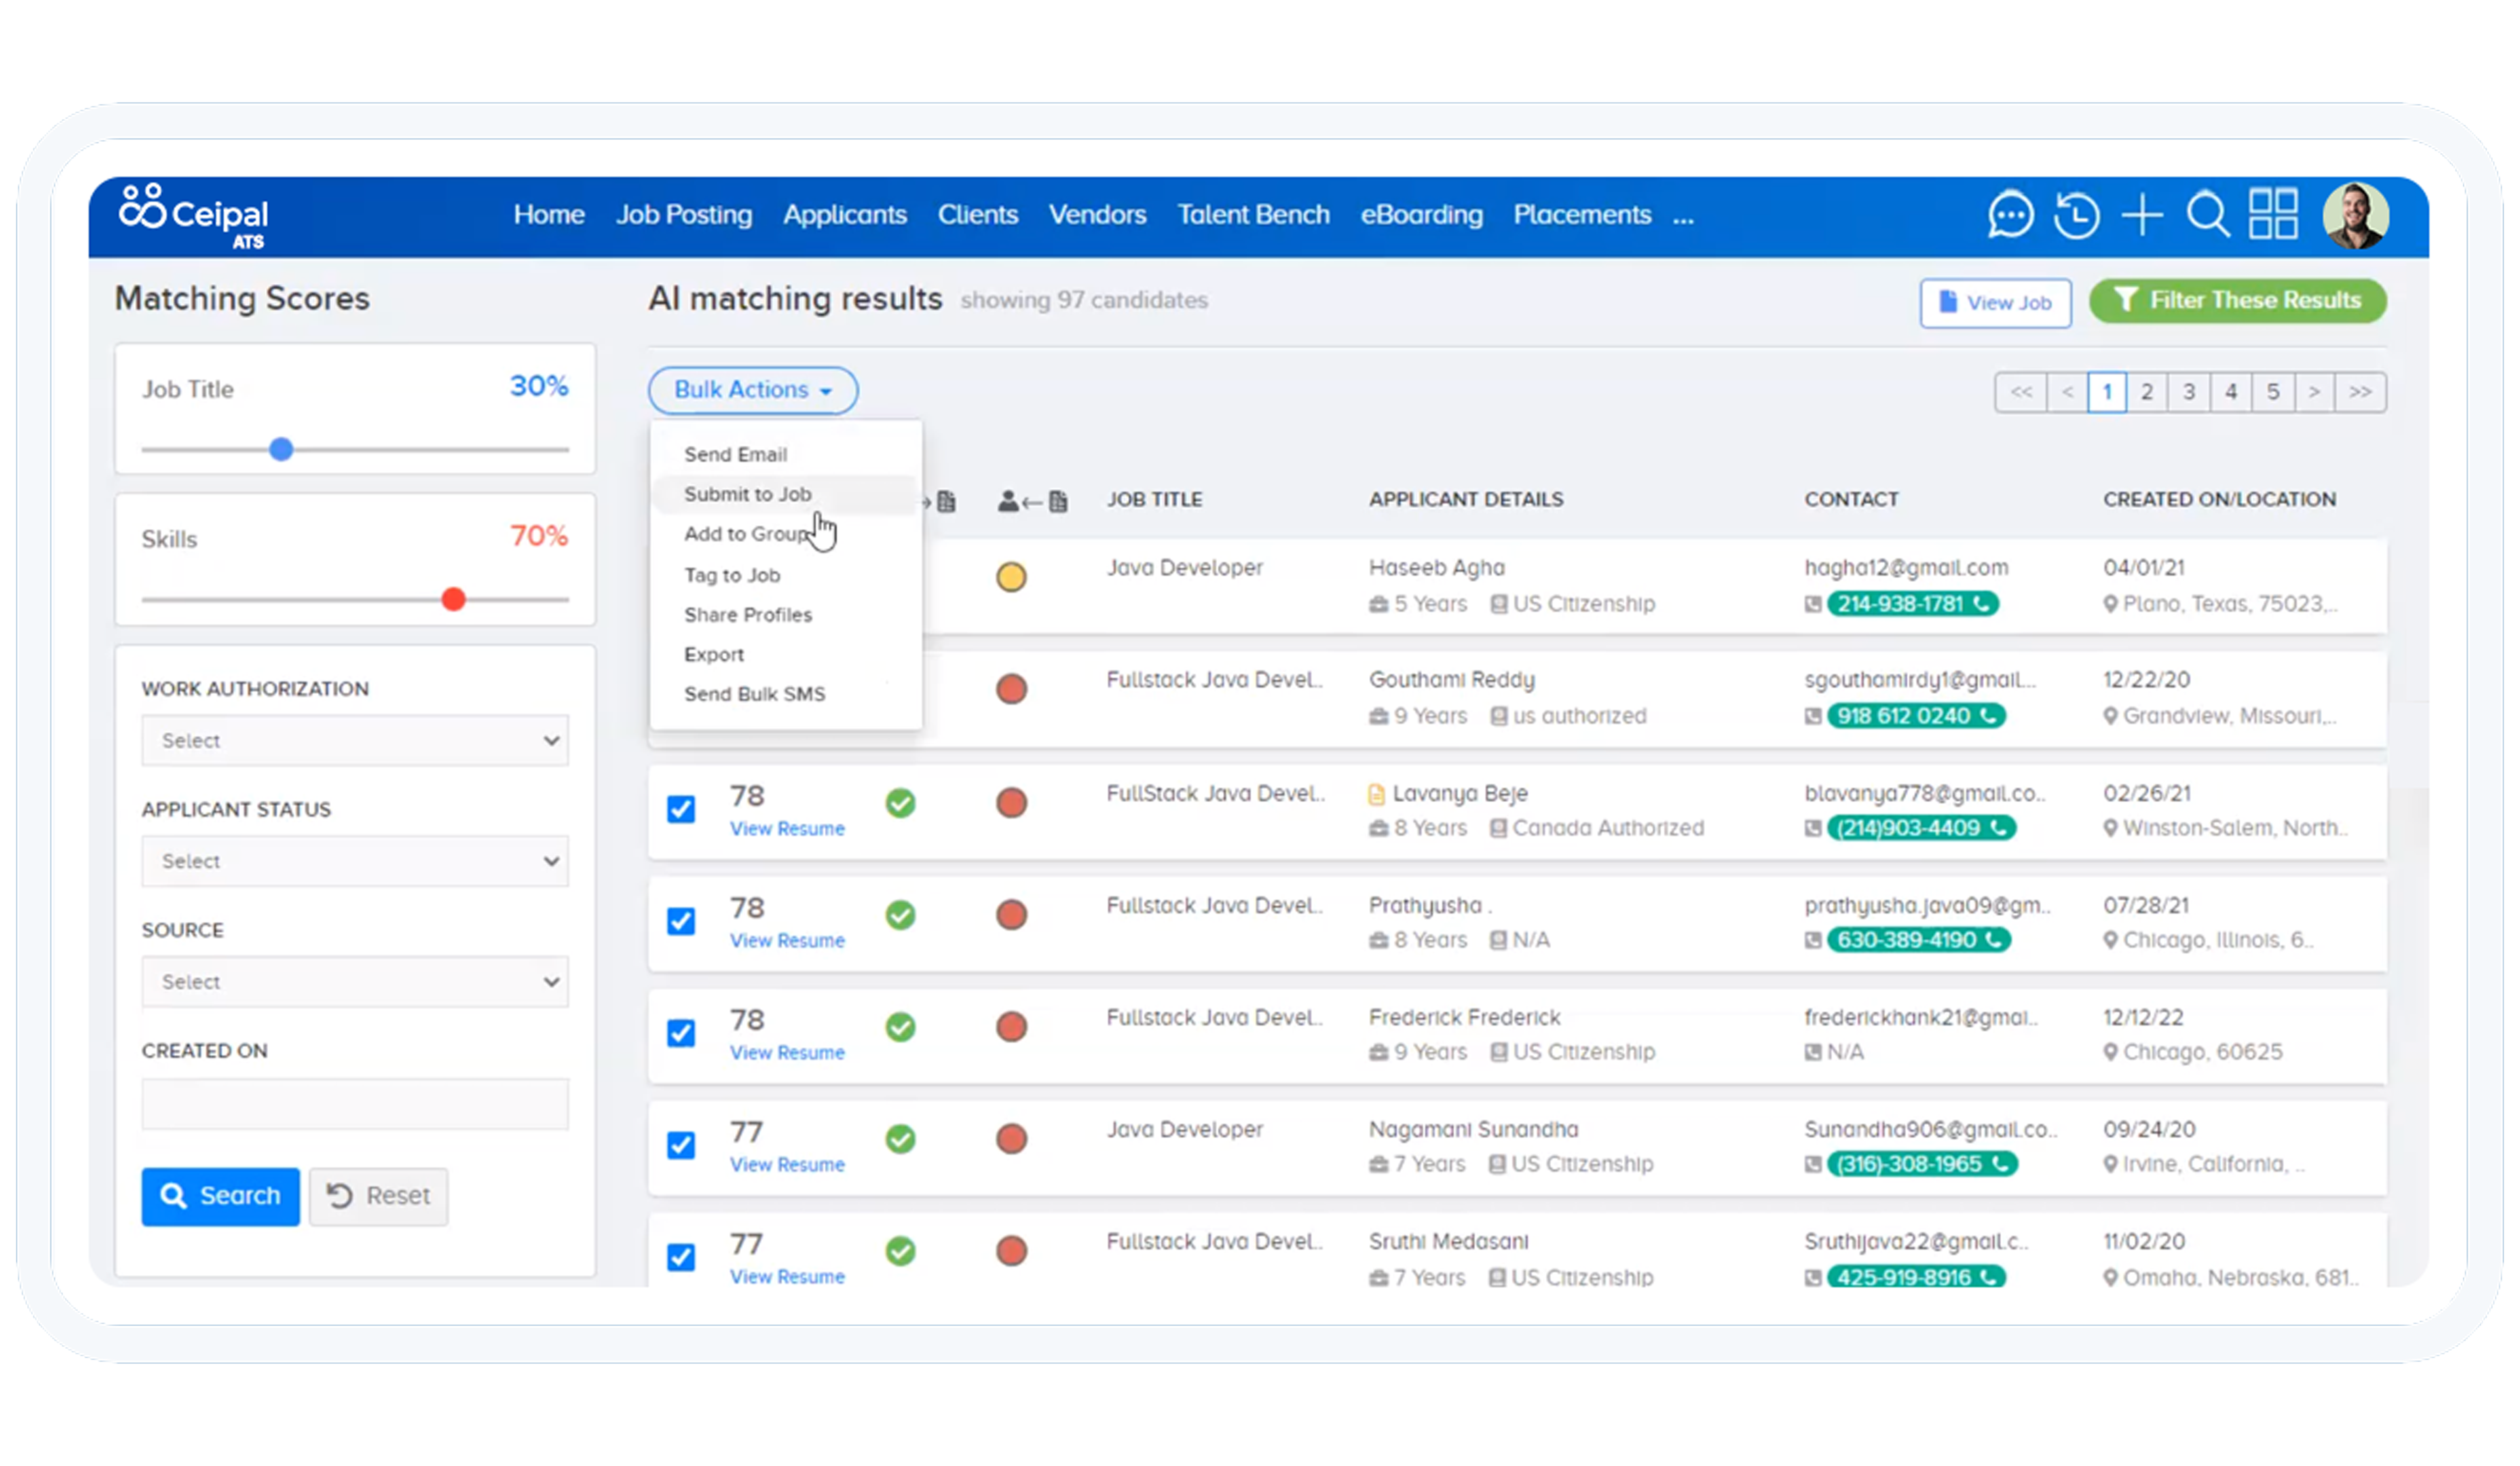
Task: Click the Skills score slider handle
Action: pos(453,599)
